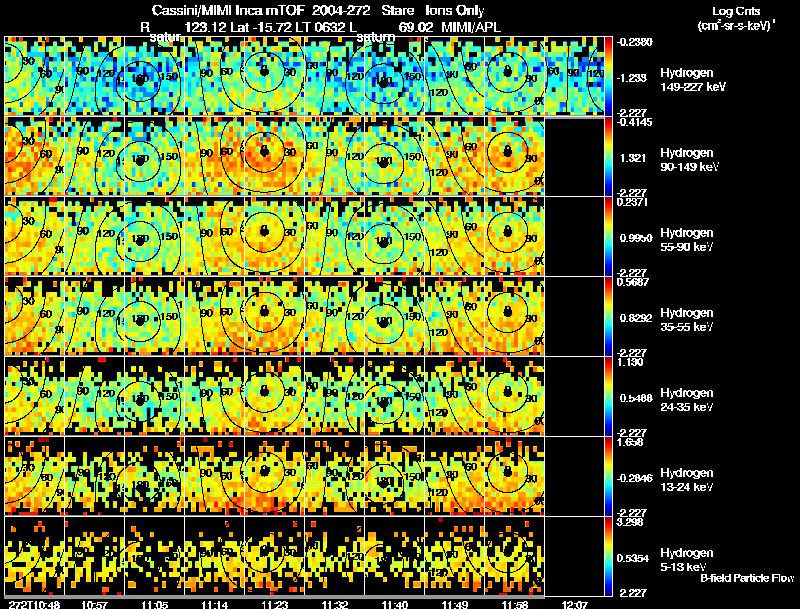This screenshot has height=609, width=800.
Task: Select the 'Hydrogen 55-90 keV' row label
Action: pyautogui.click(x=687, y=240)
